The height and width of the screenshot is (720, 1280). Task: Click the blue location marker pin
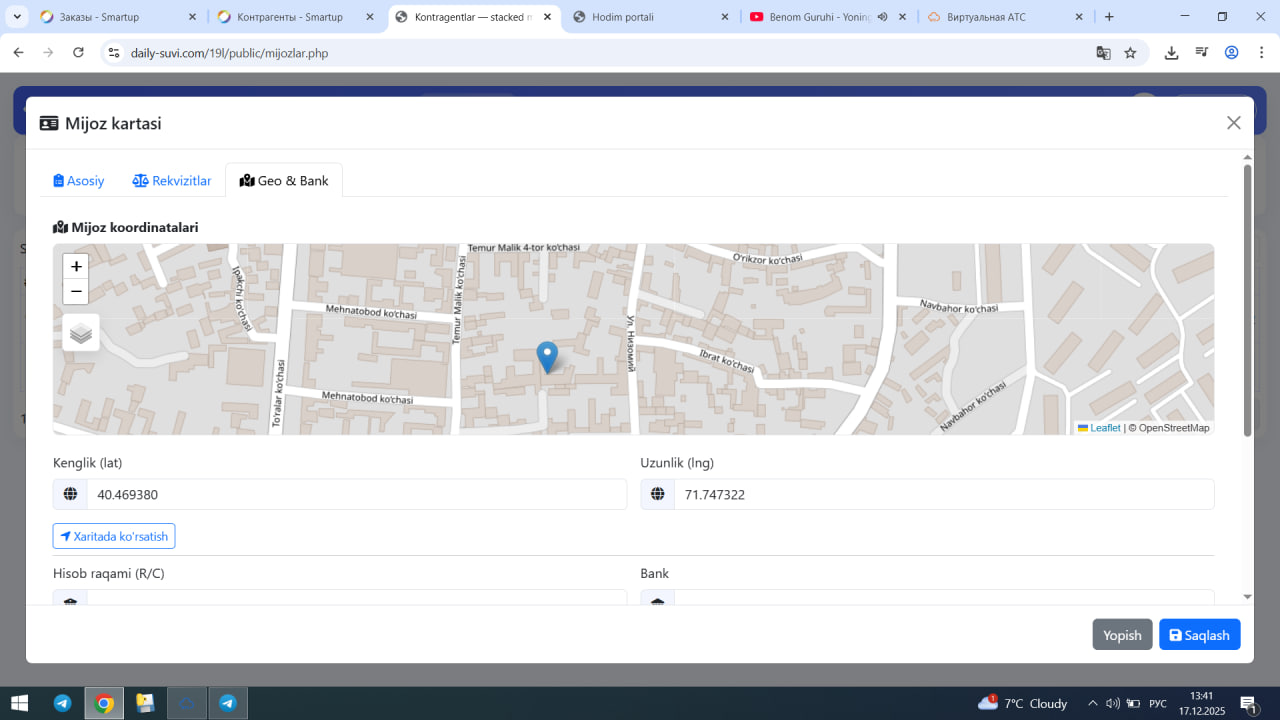click(x=547, y=356)
